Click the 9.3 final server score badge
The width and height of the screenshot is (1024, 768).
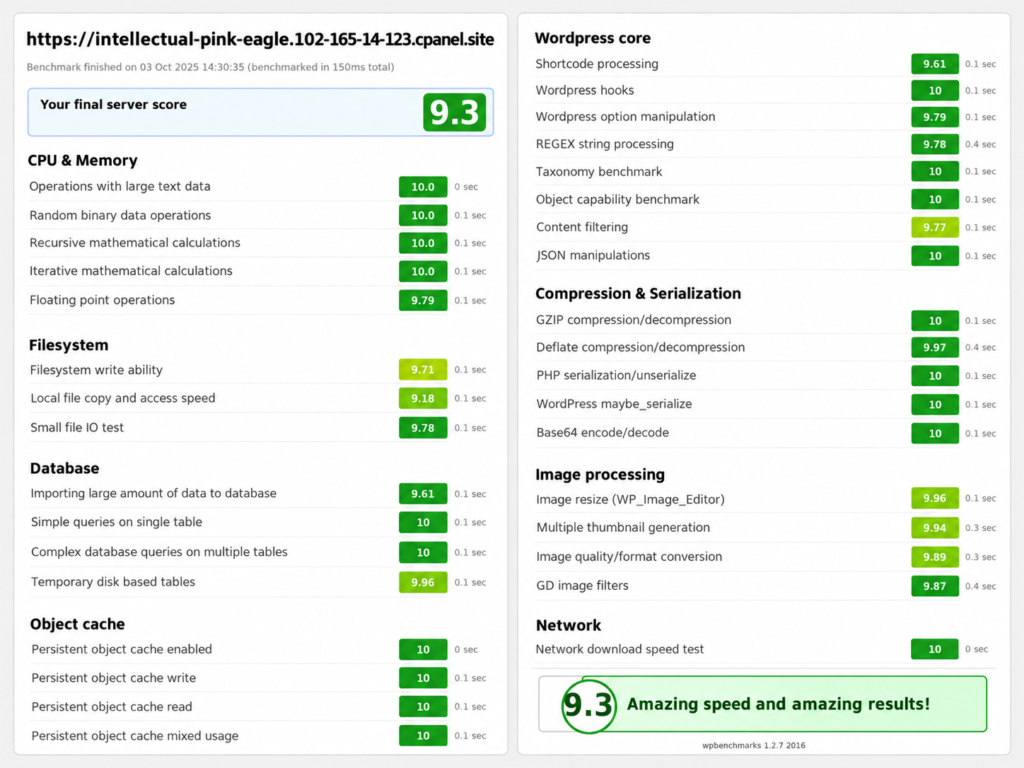tap(455, 112)
